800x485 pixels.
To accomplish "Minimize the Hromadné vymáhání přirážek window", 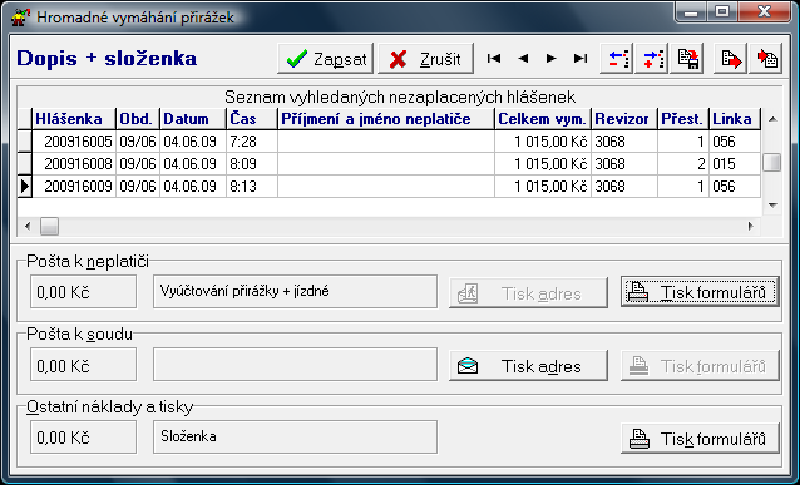I will pyautogui.click(x=692, y=12).
